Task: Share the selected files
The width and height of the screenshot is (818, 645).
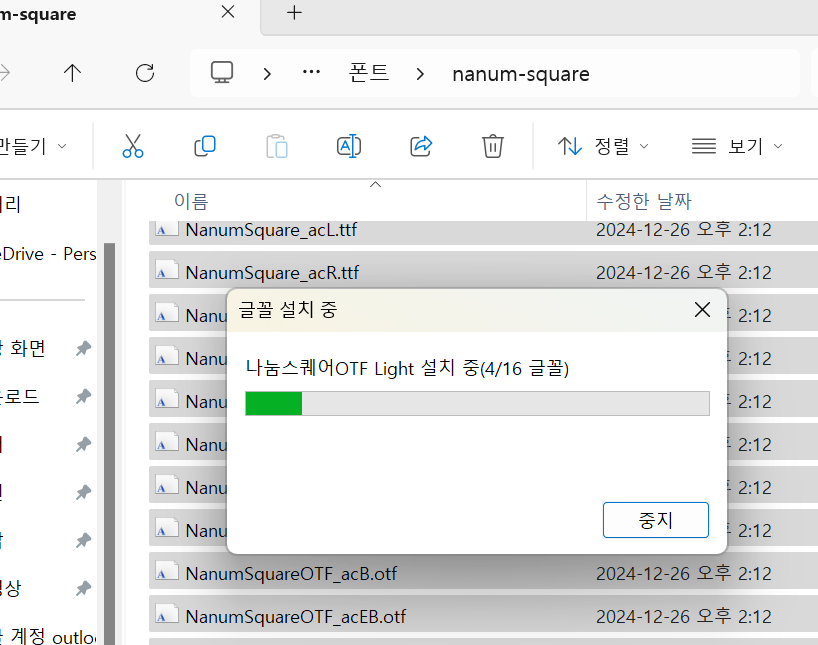Action: [x=421, y=146]
